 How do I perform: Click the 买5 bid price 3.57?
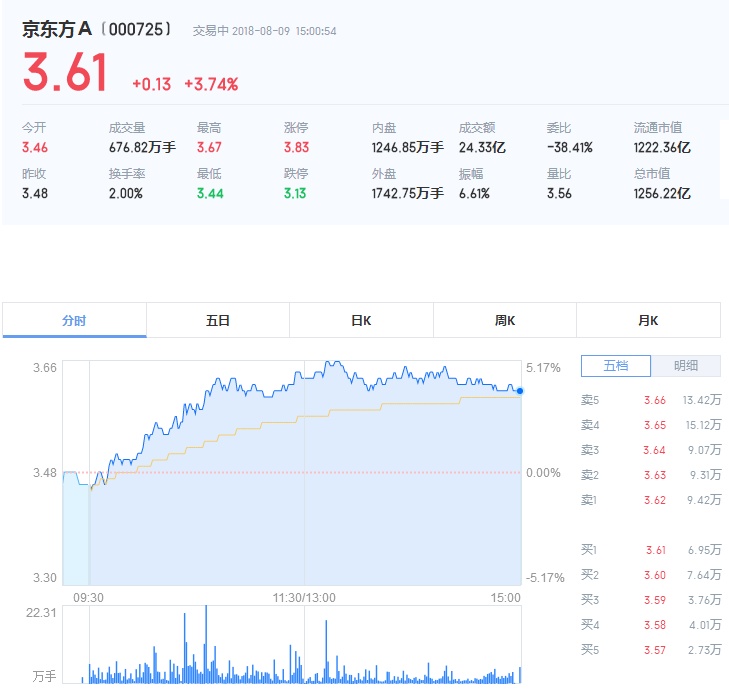click(x=655, y=650)
